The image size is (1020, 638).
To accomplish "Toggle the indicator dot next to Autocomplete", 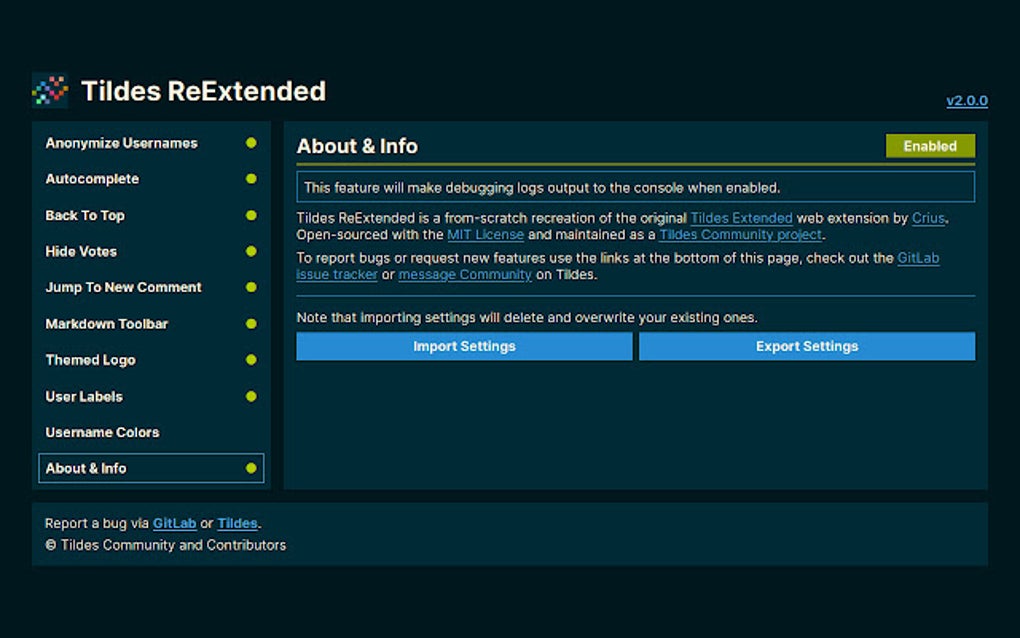I will (x=249, y=178).
